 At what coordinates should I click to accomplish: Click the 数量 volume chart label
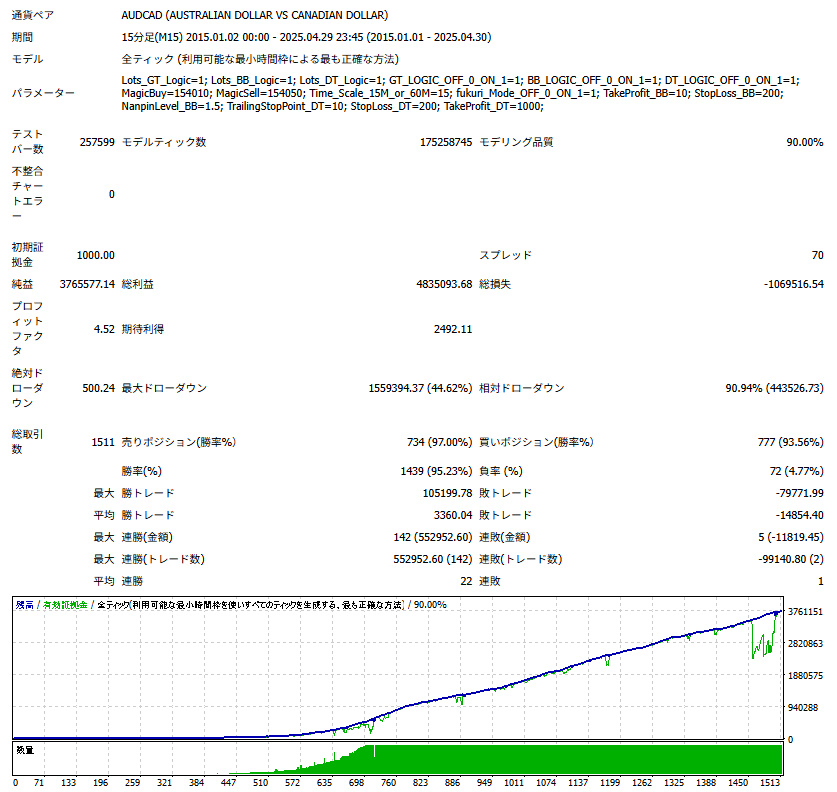tap(25, 750)
